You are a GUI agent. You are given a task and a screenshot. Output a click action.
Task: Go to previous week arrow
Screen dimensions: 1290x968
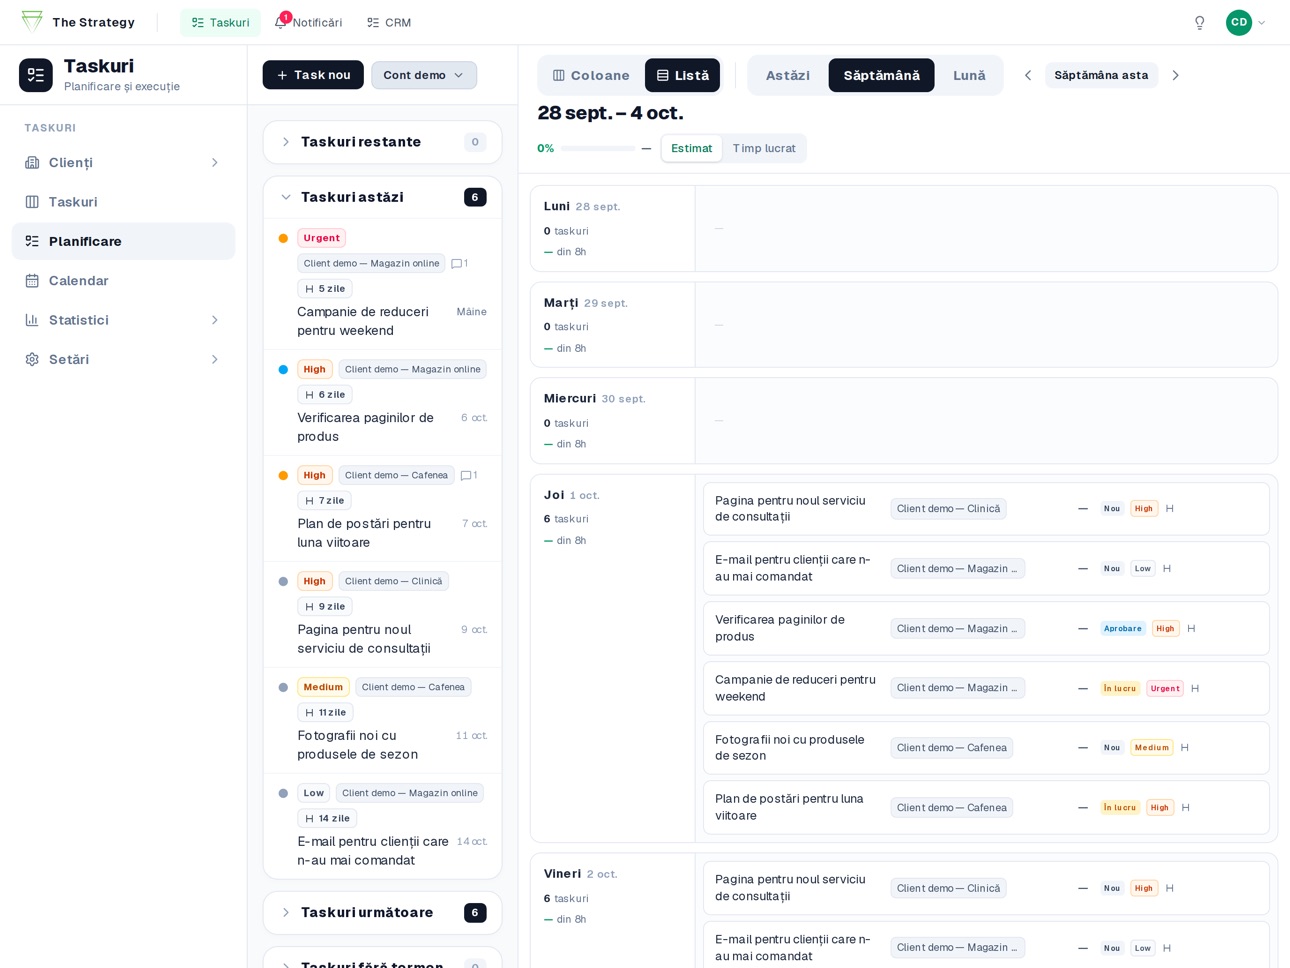pos(1027,75)
